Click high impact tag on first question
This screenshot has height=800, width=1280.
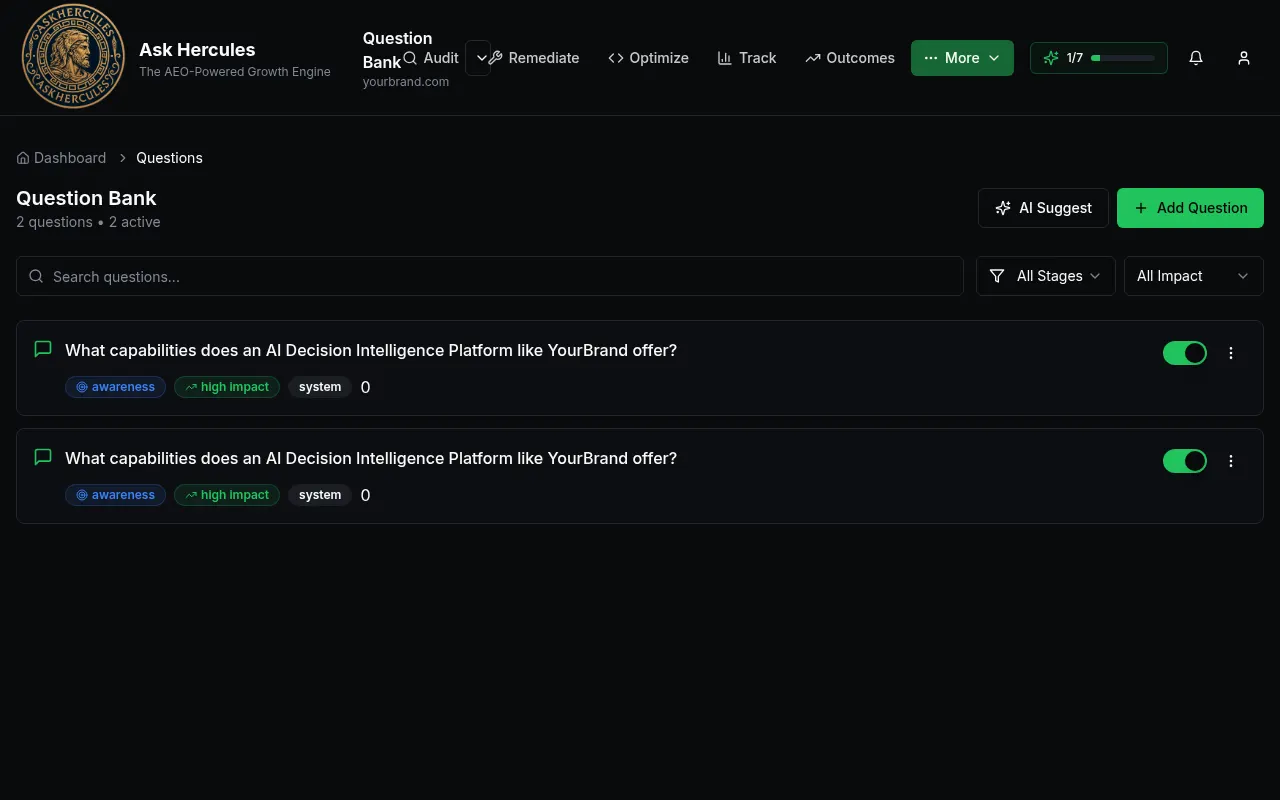(227, 387)
